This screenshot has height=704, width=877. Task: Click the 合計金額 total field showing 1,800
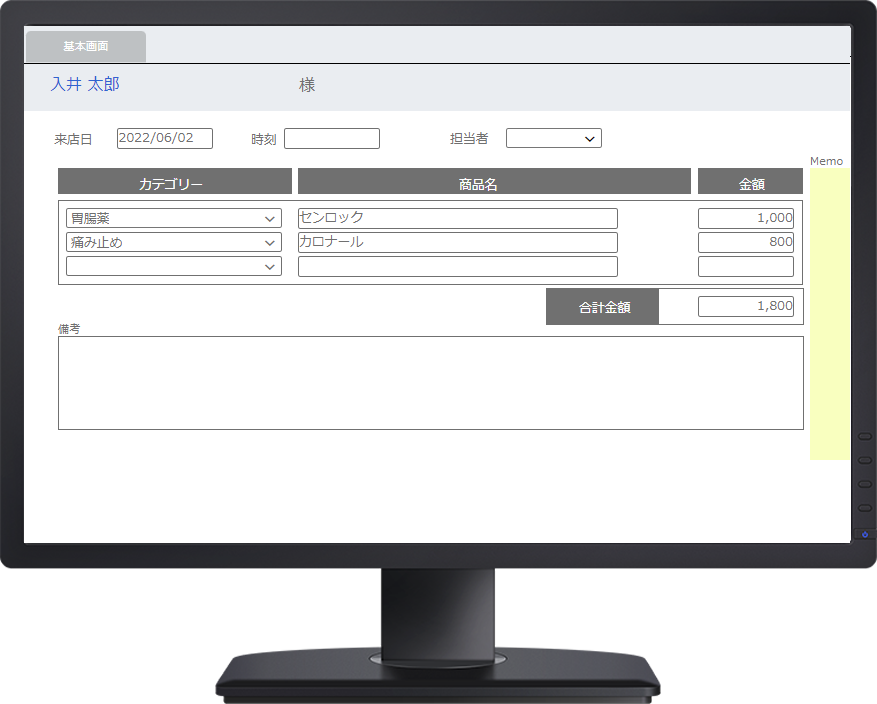point(746,307)
